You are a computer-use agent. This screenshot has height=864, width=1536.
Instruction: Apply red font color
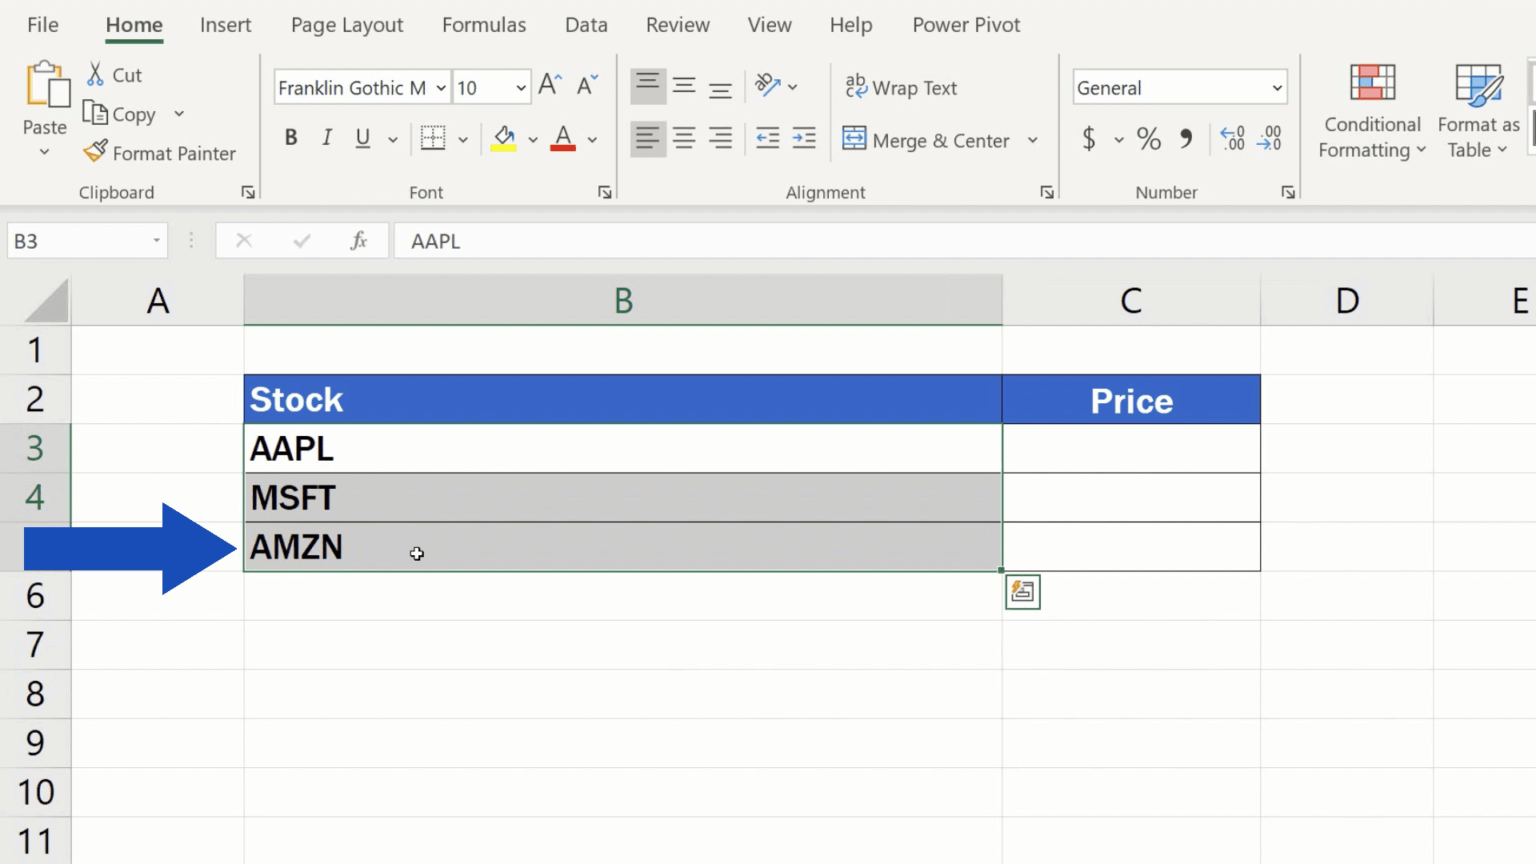point(563,138)
